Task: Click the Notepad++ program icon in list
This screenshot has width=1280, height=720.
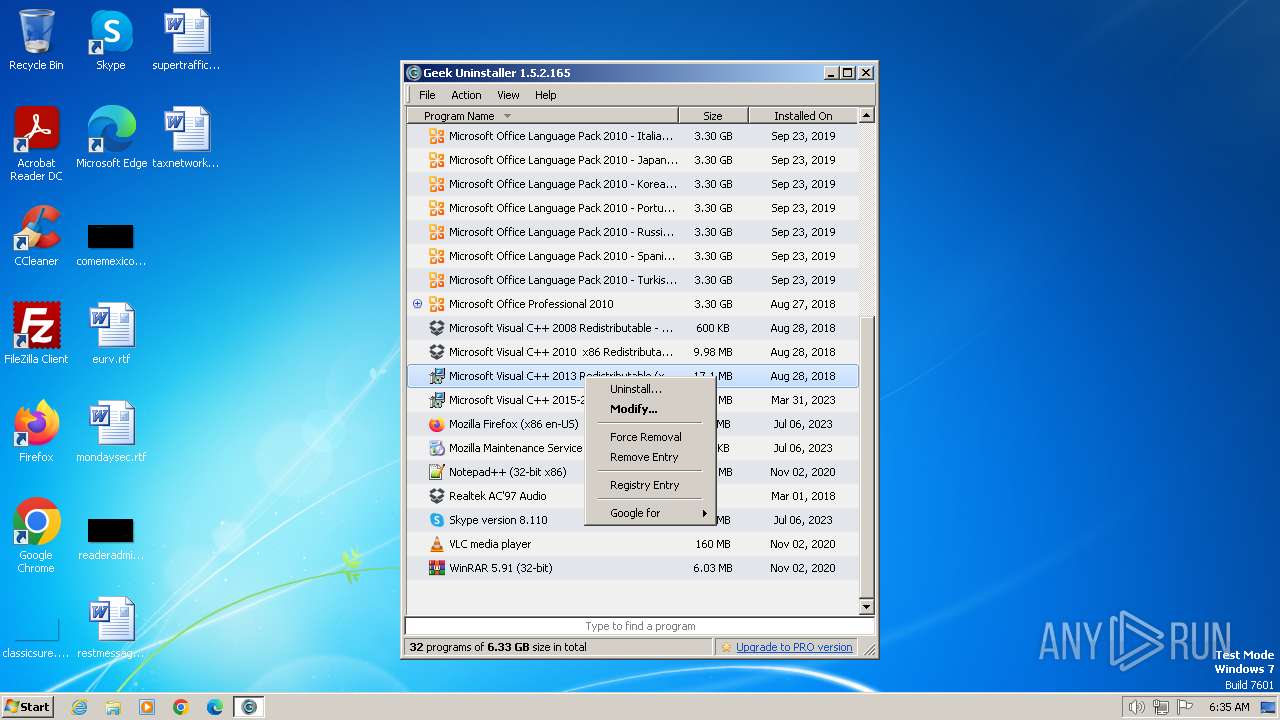Action: point(436,472)
